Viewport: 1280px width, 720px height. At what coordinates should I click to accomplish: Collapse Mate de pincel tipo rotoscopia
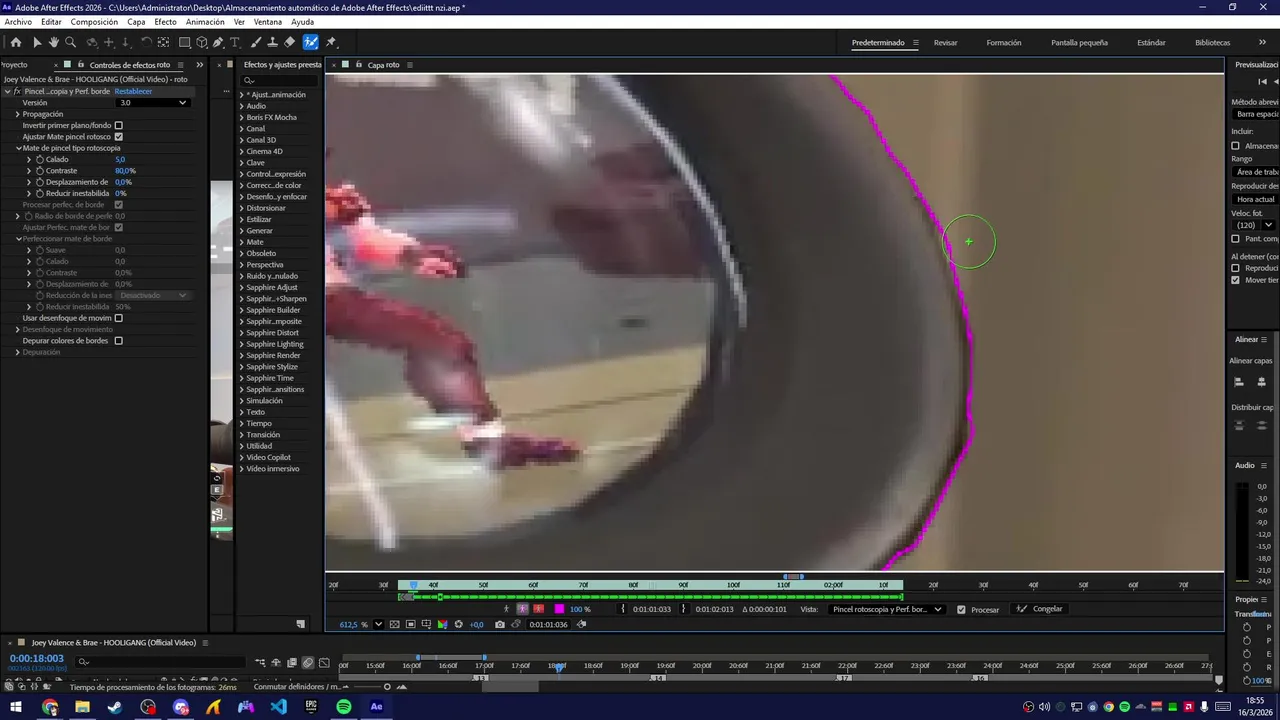click(18, 148)
